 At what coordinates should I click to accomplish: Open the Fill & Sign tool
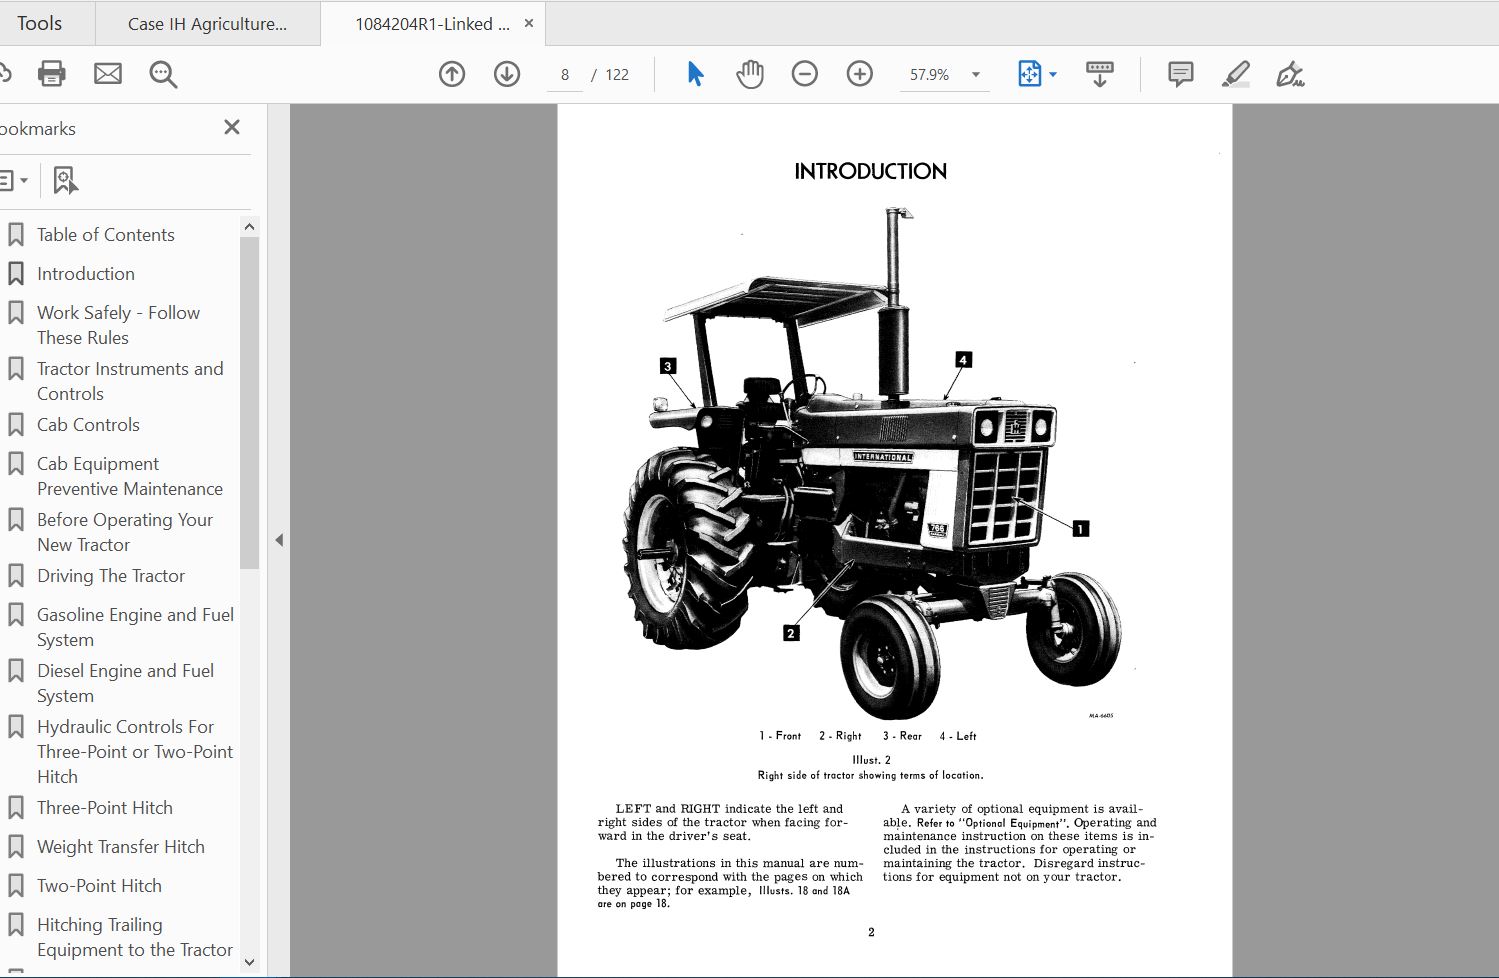click(1290, 73)
